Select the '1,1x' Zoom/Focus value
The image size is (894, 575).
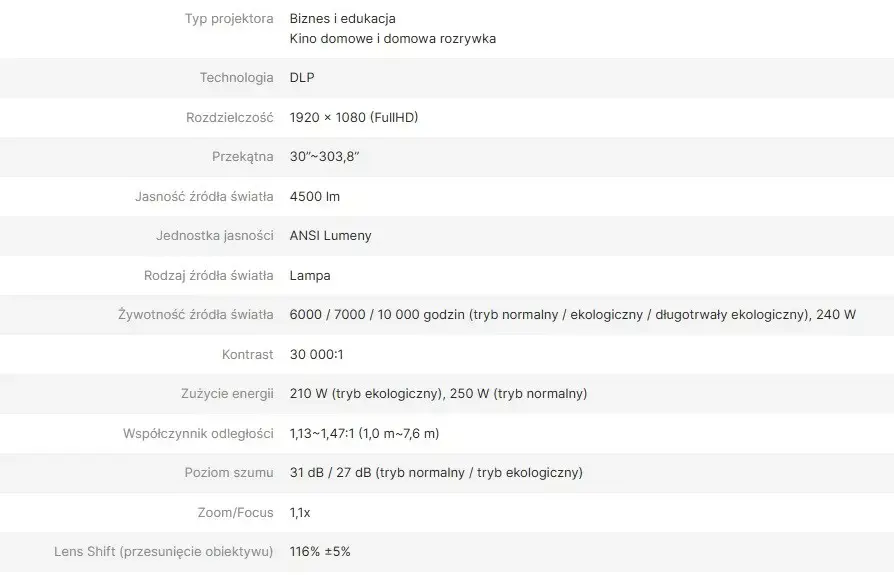(300, 513)
